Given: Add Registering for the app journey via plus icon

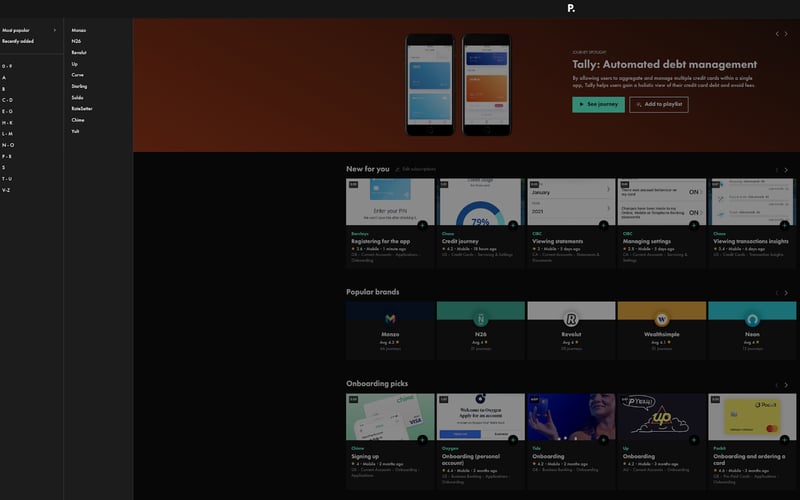Looking at the screenshot, I should click(x=422, y=225).
